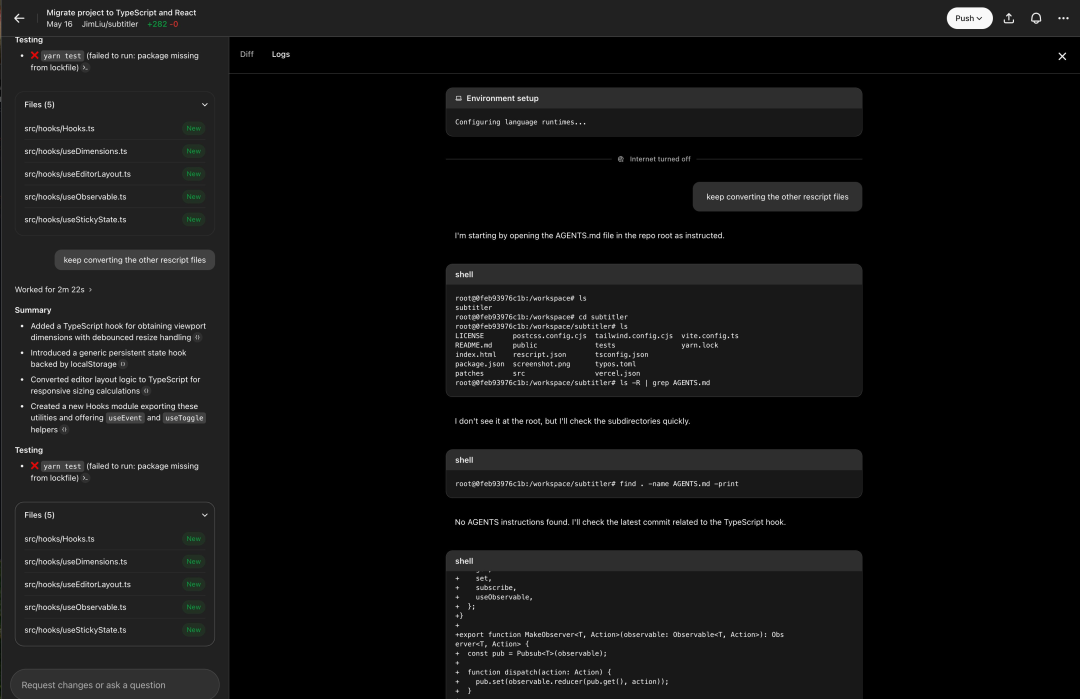Screen dimensions: 1080x699
Task: Collapse the Files (5) list above the chat message
Action: click(204, 105)
